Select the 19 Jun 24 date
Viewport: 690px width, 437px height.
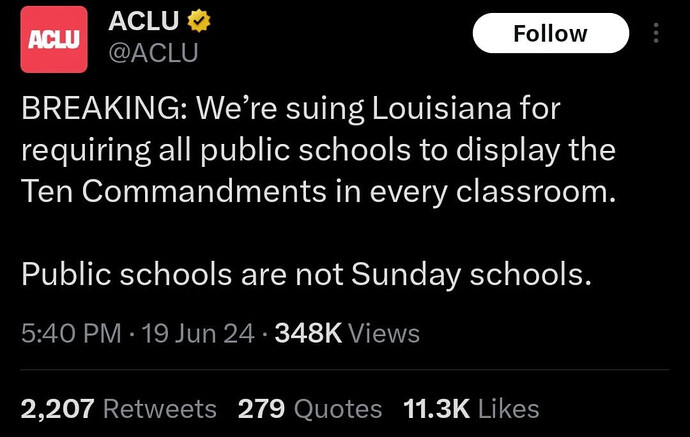coord(198,333)
